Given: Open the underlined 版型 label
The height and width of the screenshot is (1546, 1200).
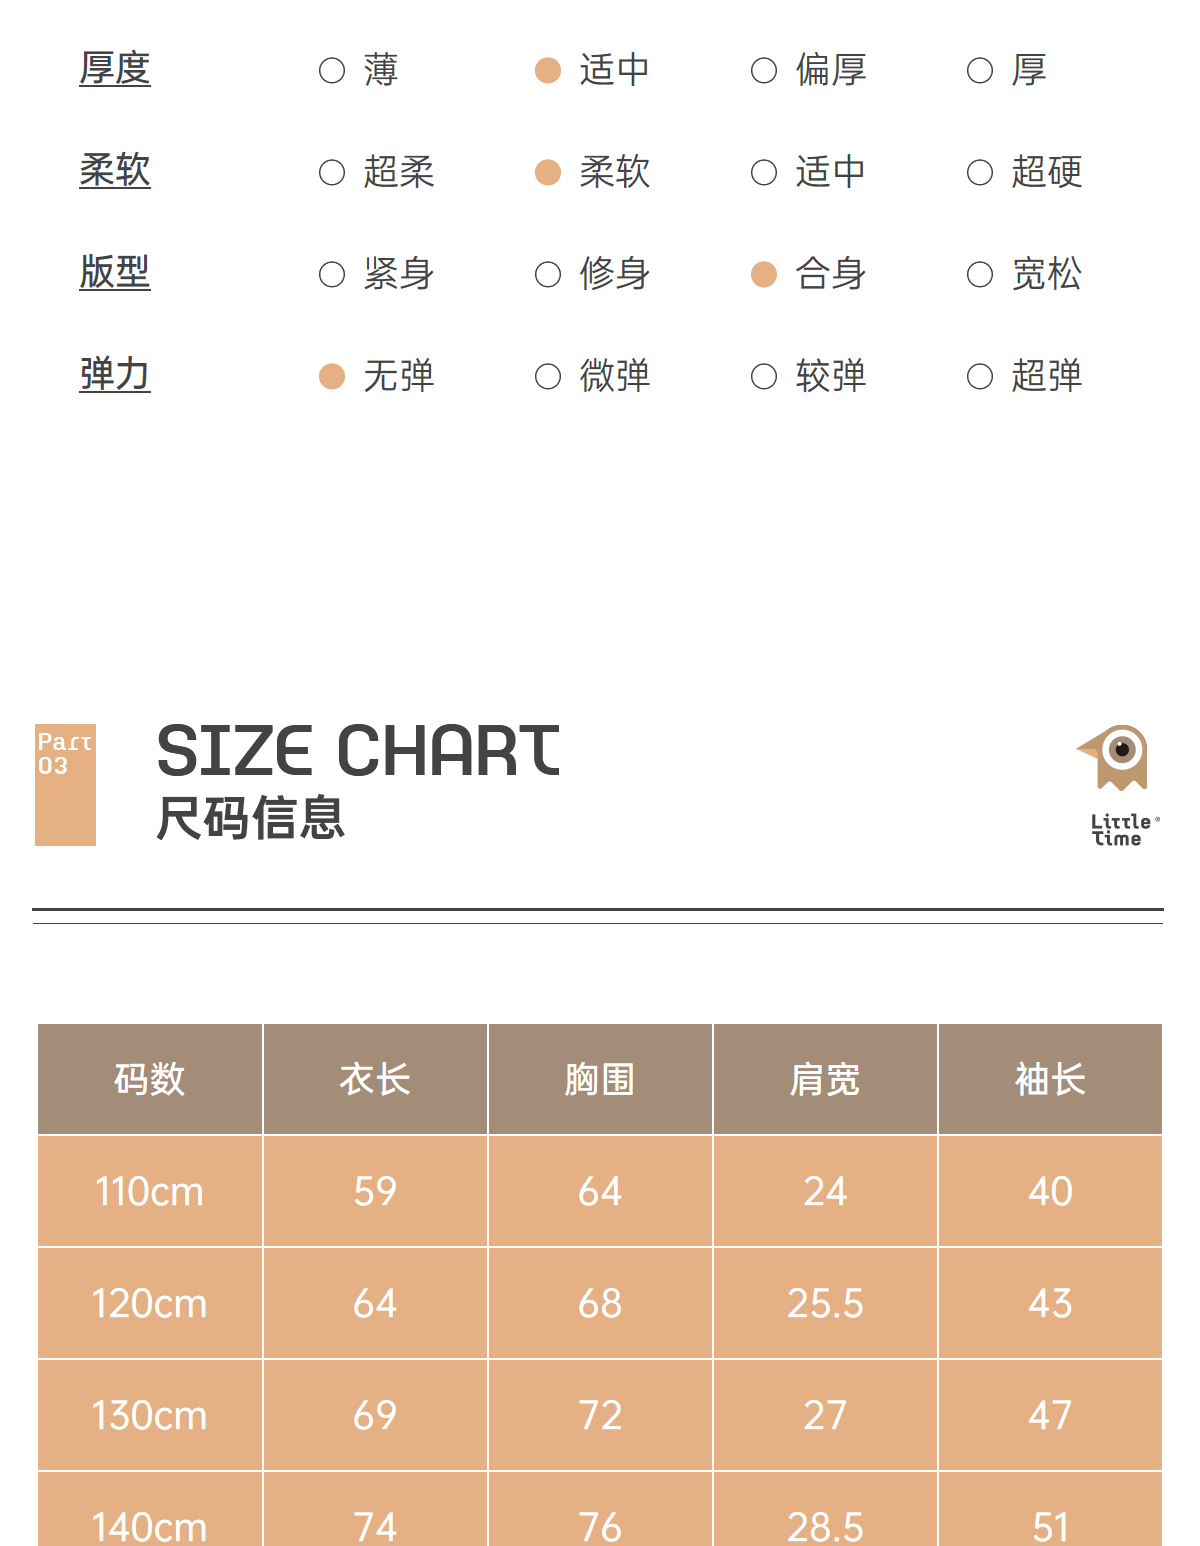Looking at the screenshot, I should (115, 273).
